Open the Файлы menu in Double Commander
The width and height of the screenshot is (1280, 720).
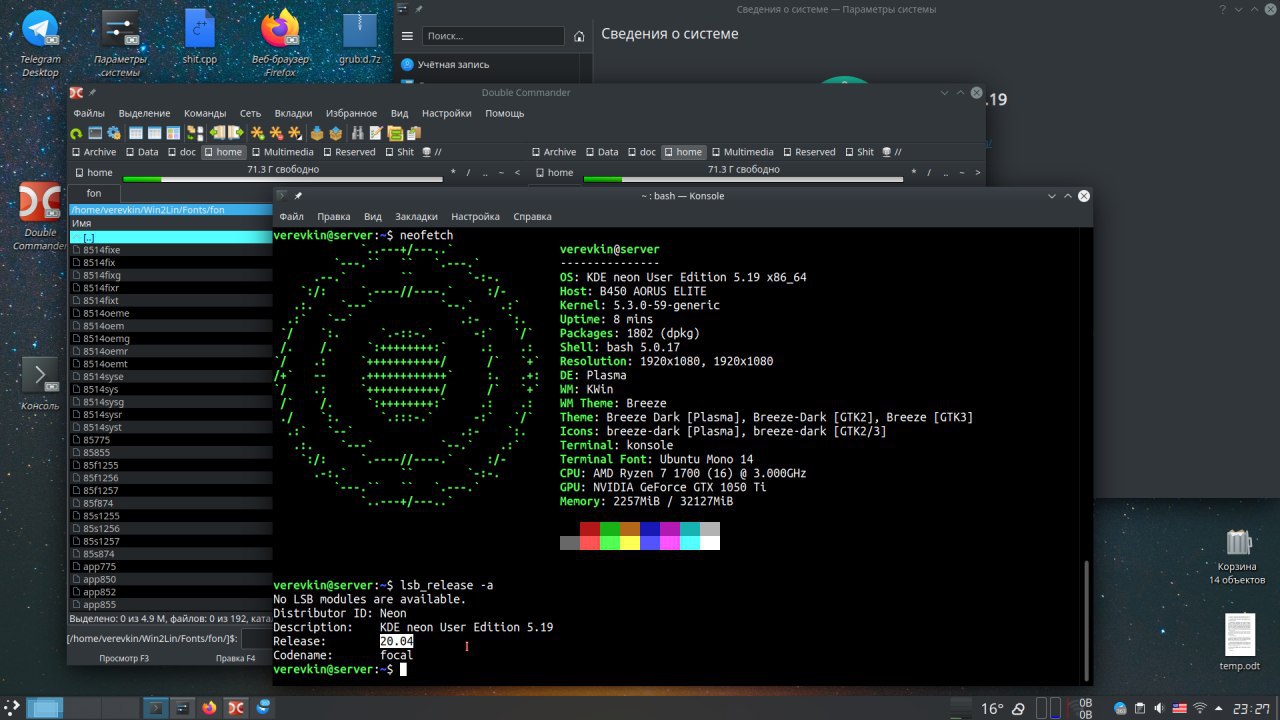[89, 113]
